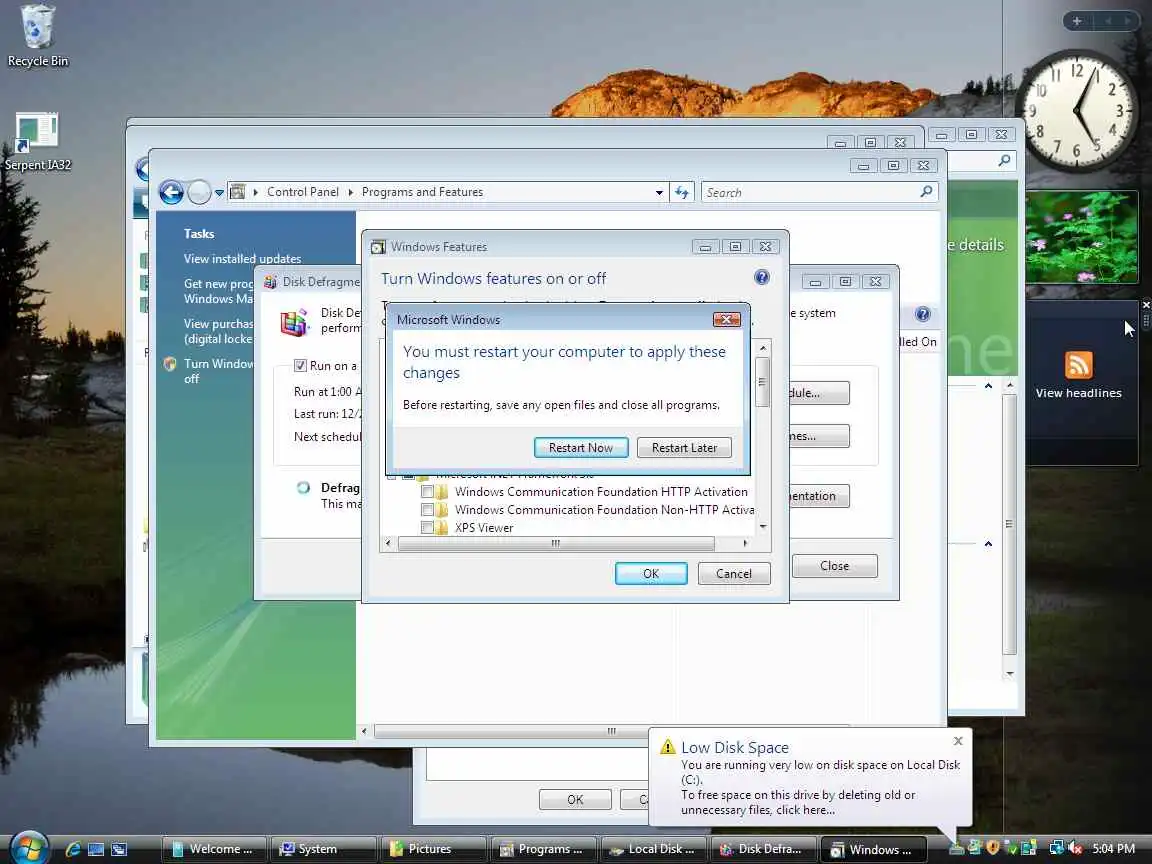Click the Programs and Features search box
This screenshot has width=1152, height=864.
(x=808, y=192)
